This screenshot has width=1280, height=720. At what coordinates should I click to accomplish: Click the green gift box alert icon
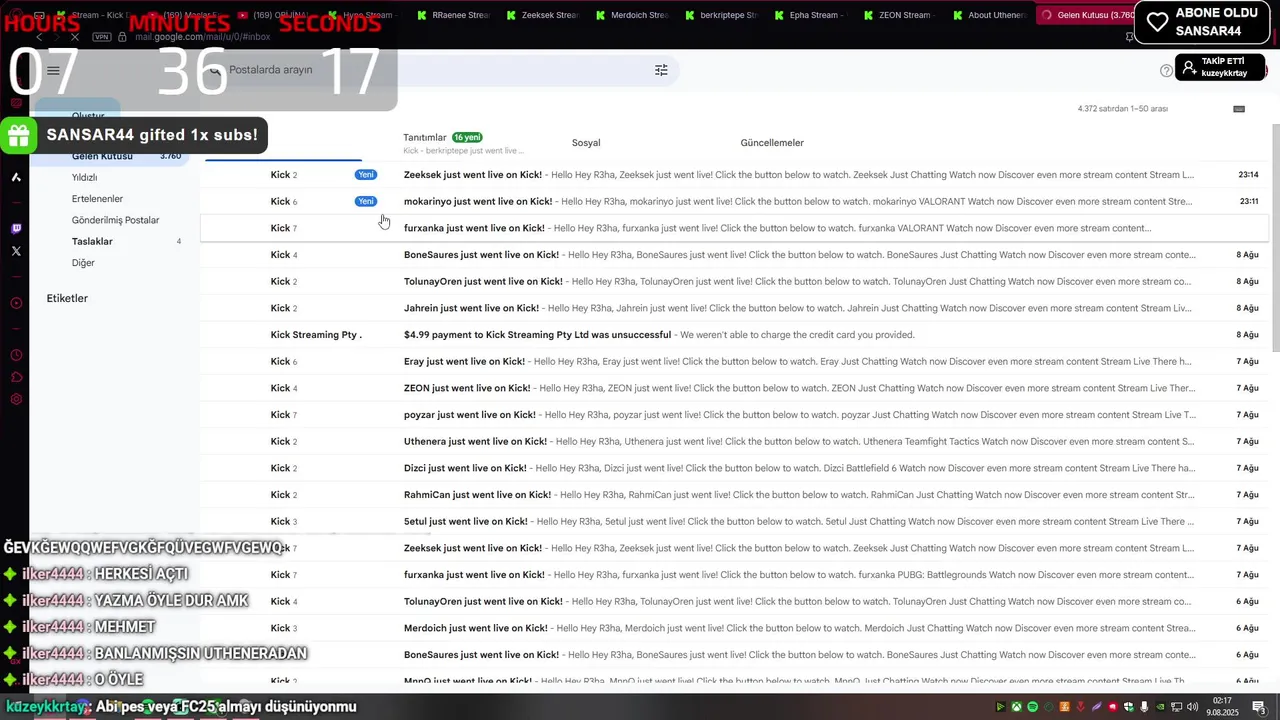pyautogui.click(x=18, y=136)
